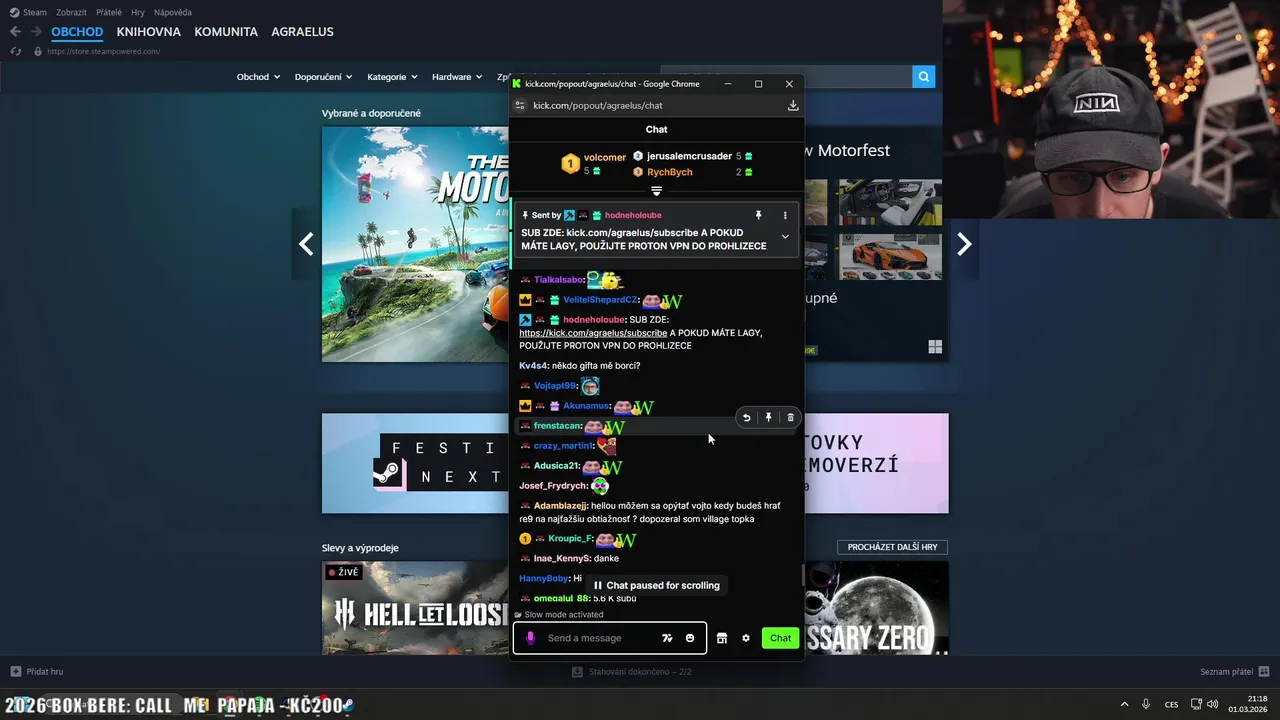Reply to frenstacan's message with reply icon
Screen dimensions: 1280x720
coord(746,417)
